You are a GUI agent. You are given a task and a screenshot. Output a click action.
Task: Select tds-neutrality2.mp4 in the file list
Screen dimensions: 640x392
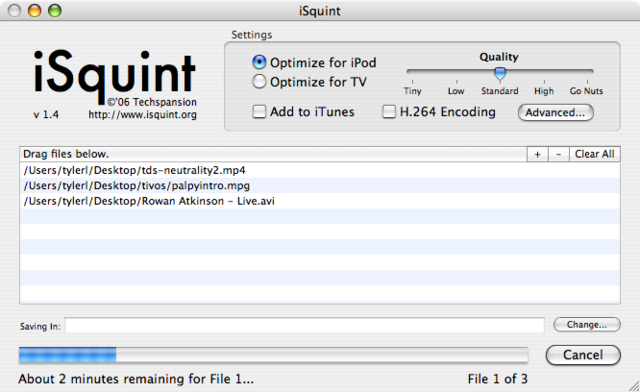[x=320, y=170]
